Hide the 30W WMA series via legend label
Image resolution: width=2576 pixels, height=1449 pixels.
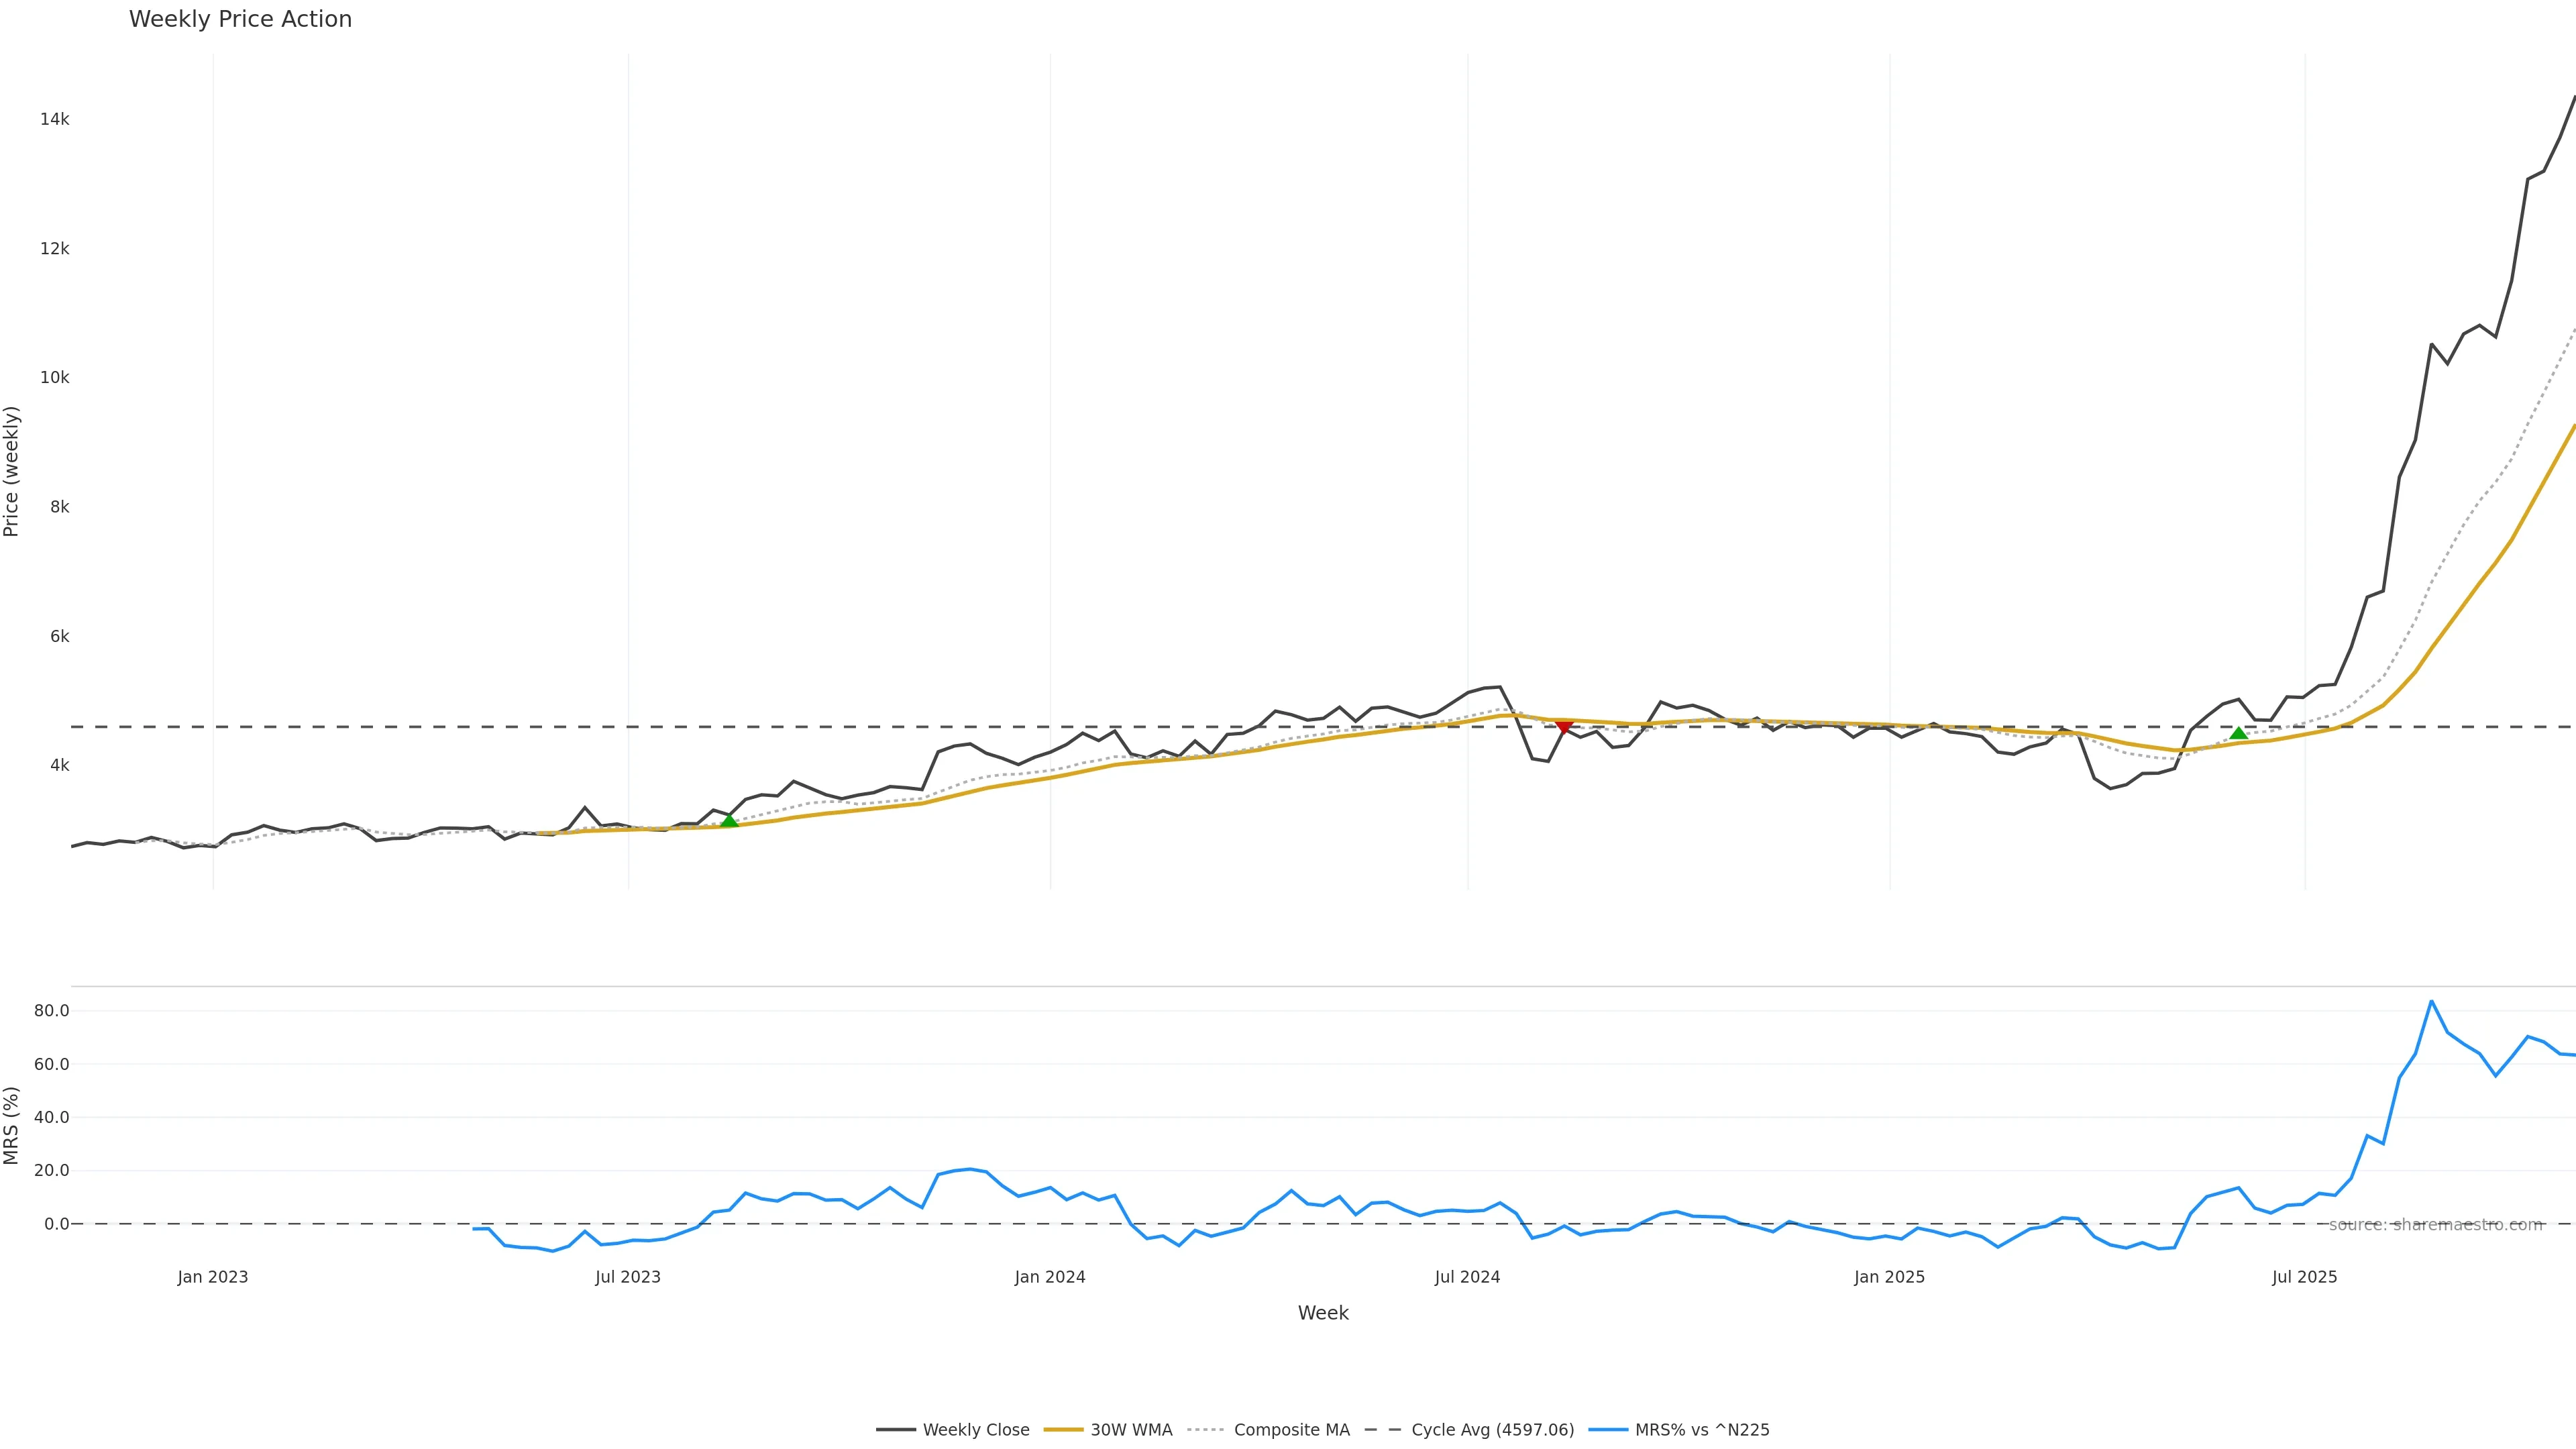coord(1131,1430)
